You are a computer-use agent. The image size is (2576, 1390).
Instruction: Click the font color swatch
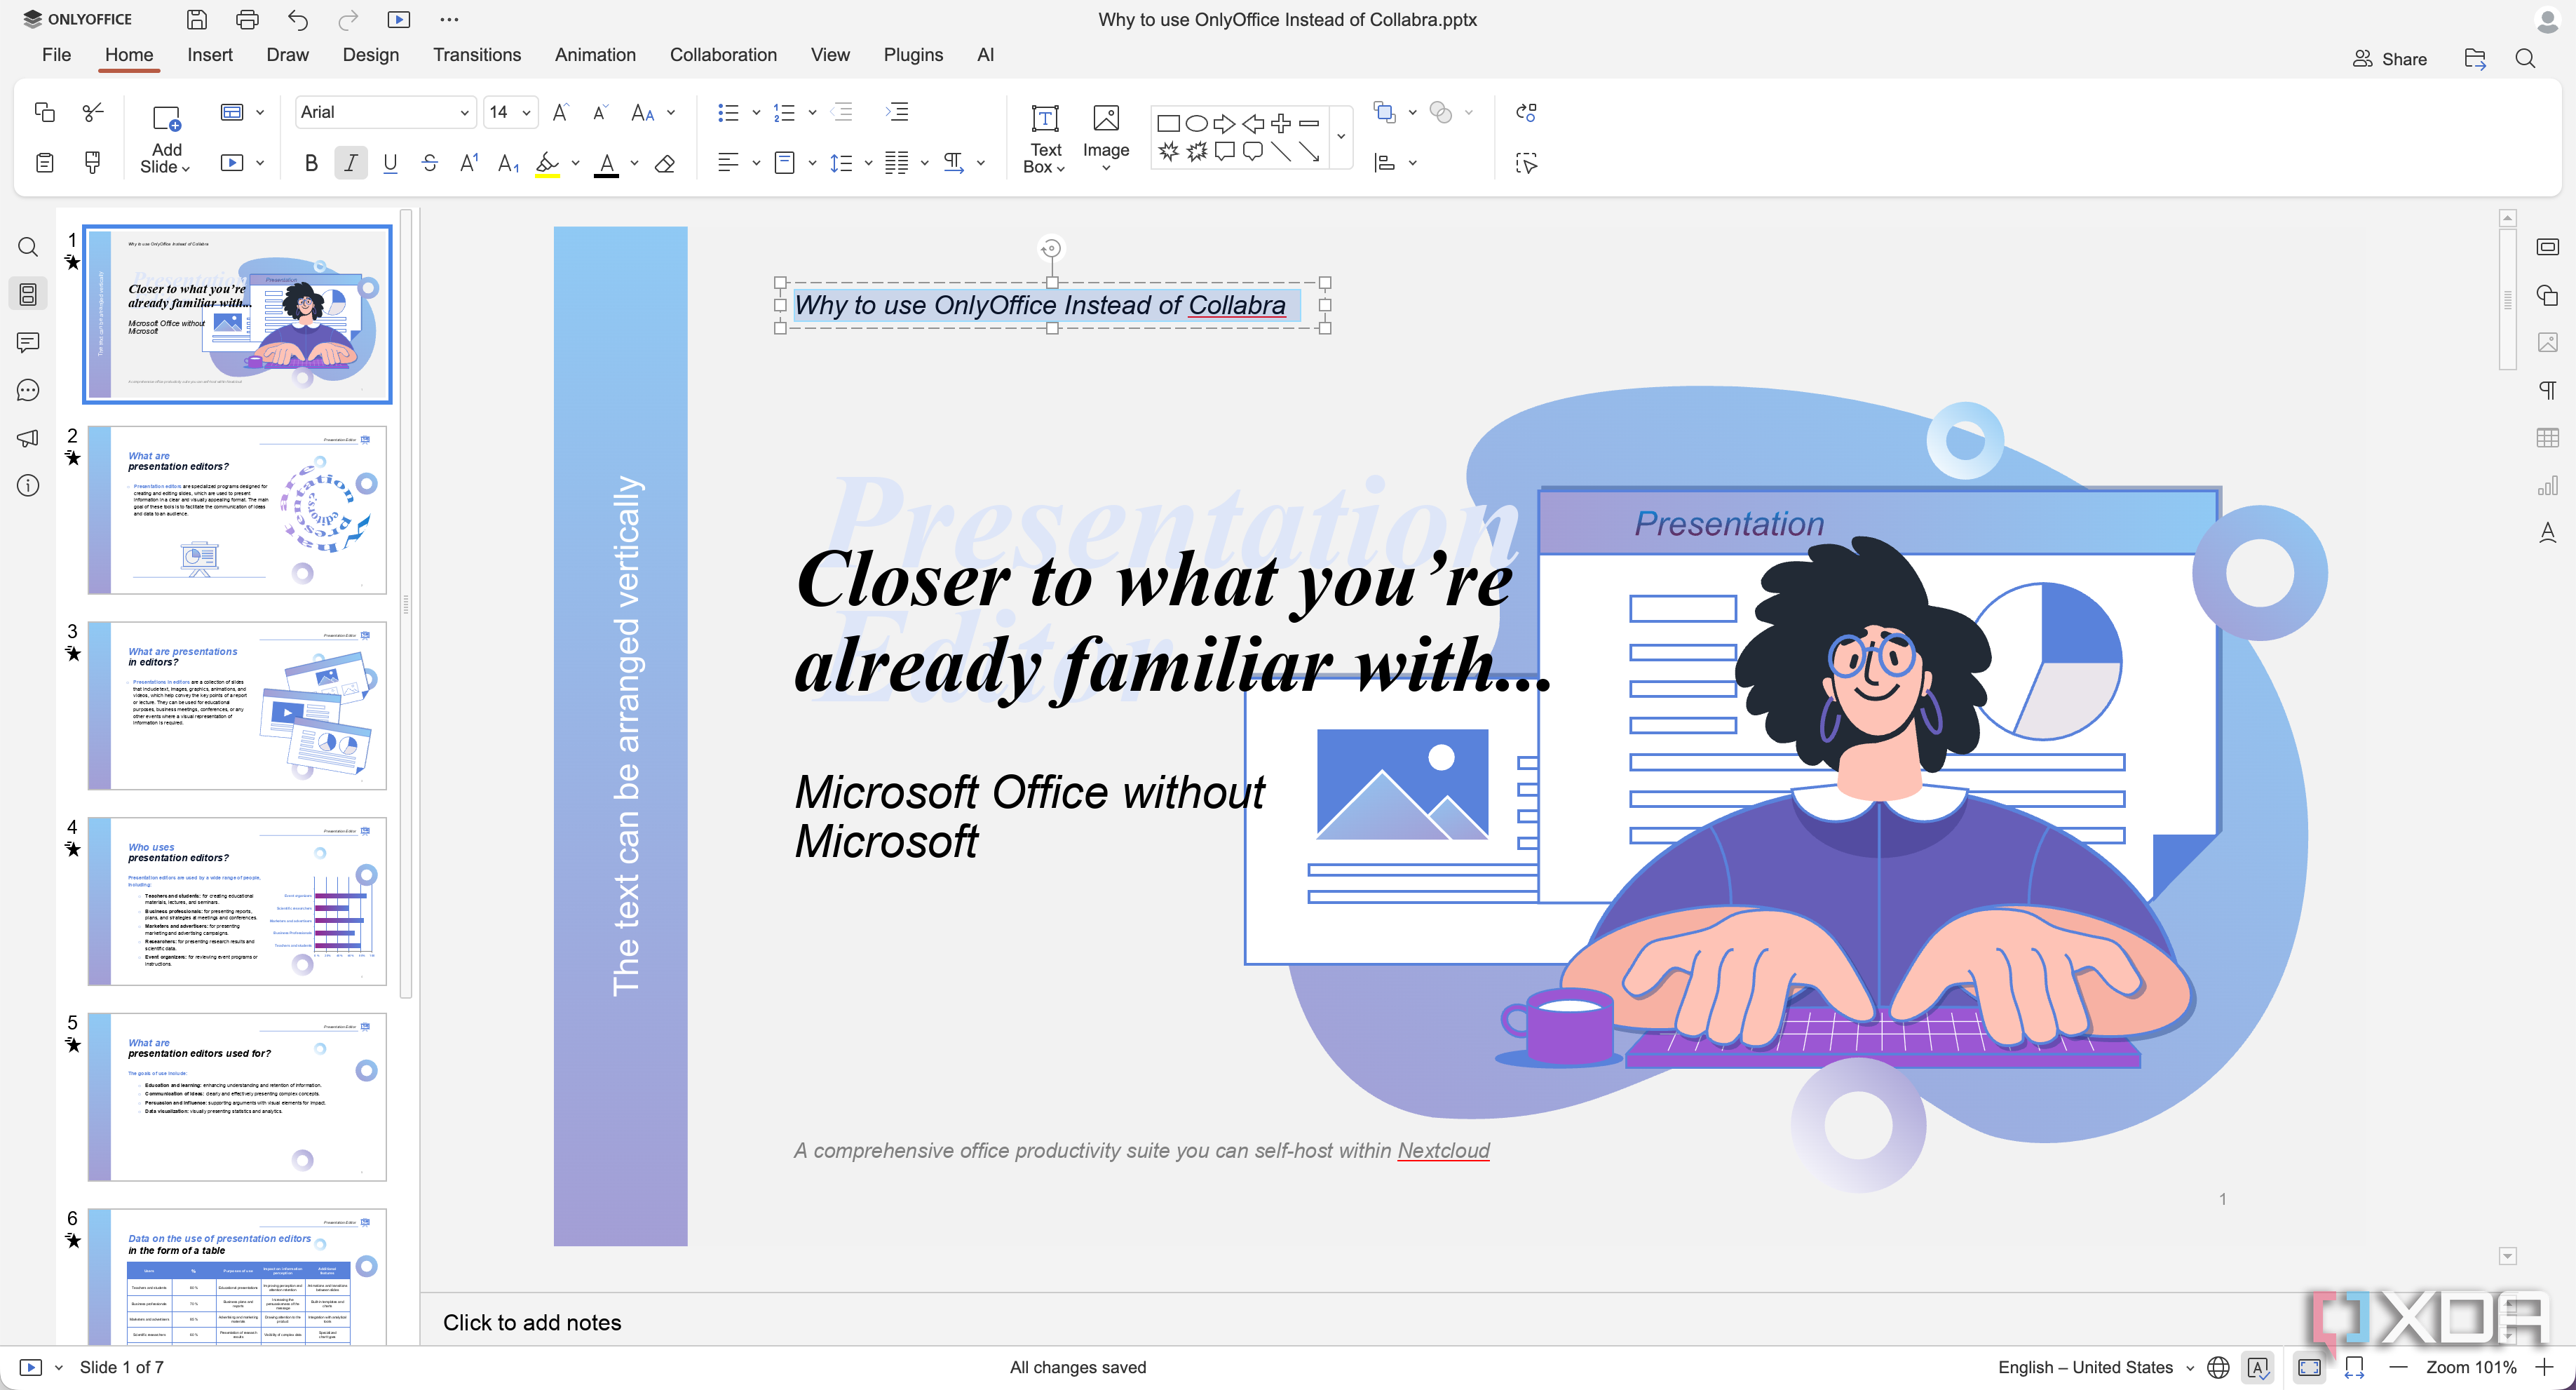click(606, 164)
